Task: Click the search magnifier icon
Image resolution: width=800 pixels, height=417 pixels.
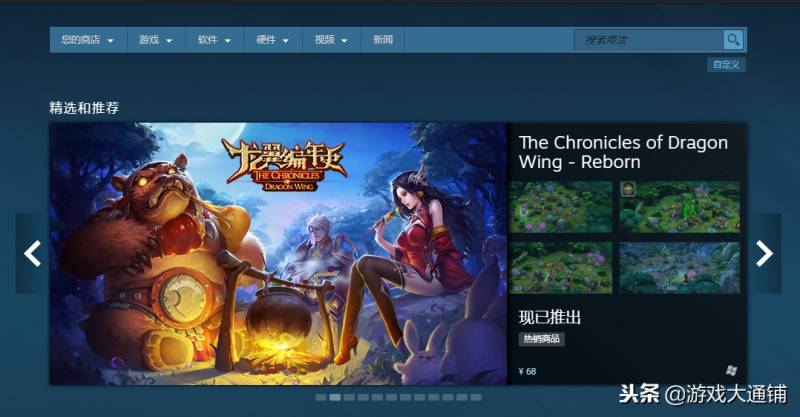Action: pyautogui.click(x=733, y=40)
